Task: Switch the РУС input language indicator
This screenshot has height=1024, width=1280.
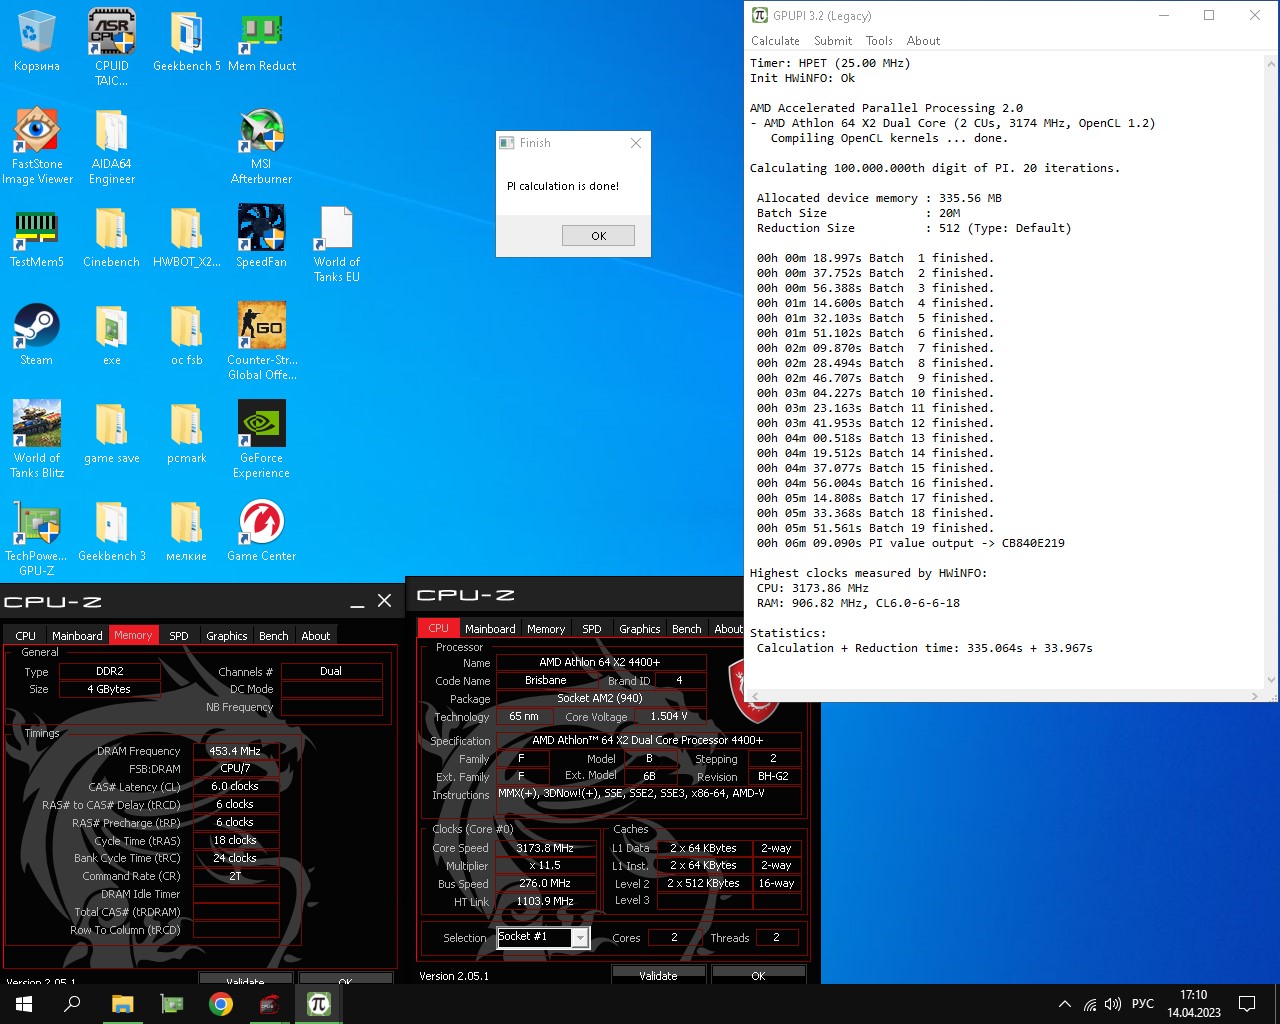Action: [1143, 1004]
